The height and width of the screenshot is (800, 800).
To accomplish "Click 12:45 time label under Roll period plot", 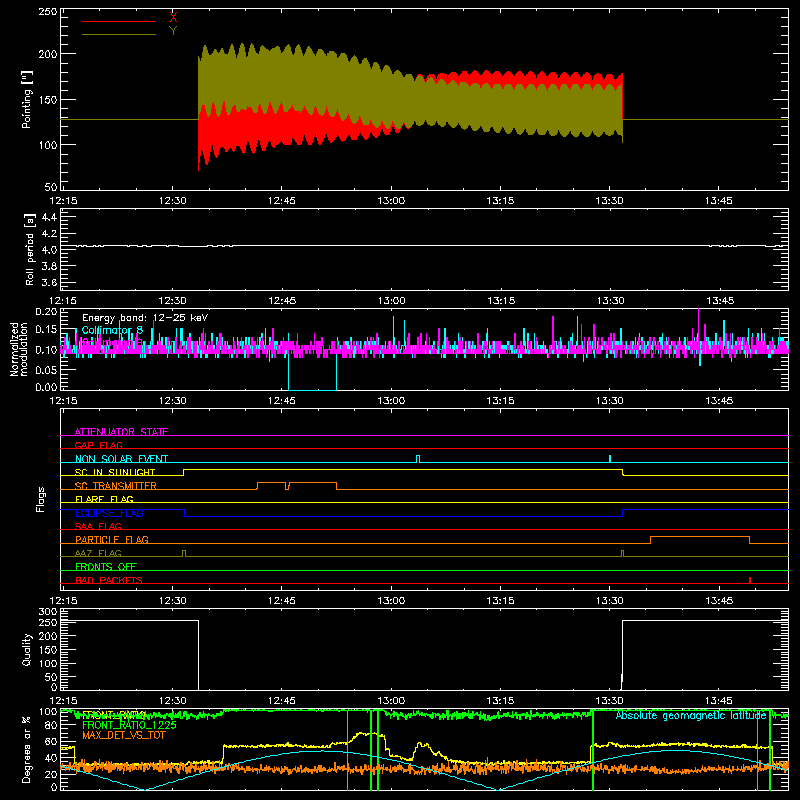I will [x=282, y=301].
